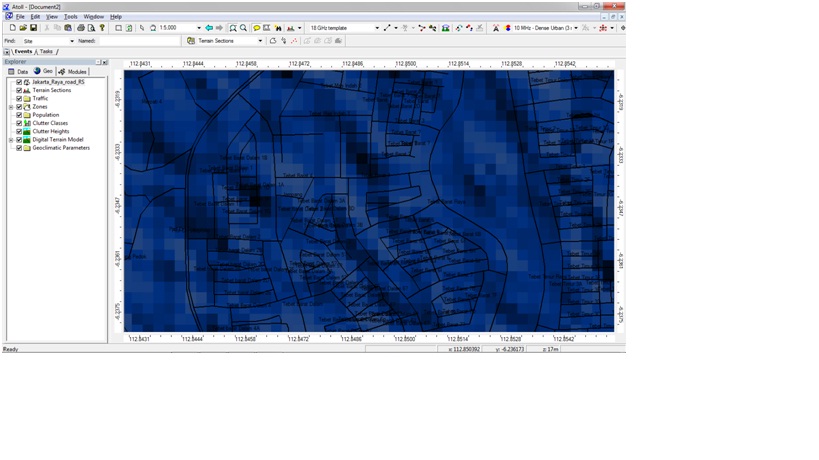
Task: Toggle the Traffic folder checkbox
Action: 19,98
